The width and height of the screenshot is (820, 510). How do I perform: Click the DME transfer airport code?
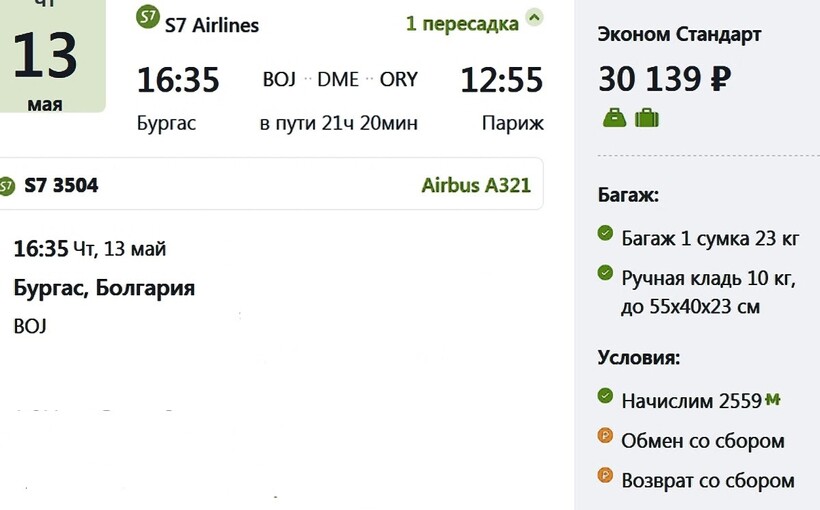pyautogui.click(x=338, y=80)
